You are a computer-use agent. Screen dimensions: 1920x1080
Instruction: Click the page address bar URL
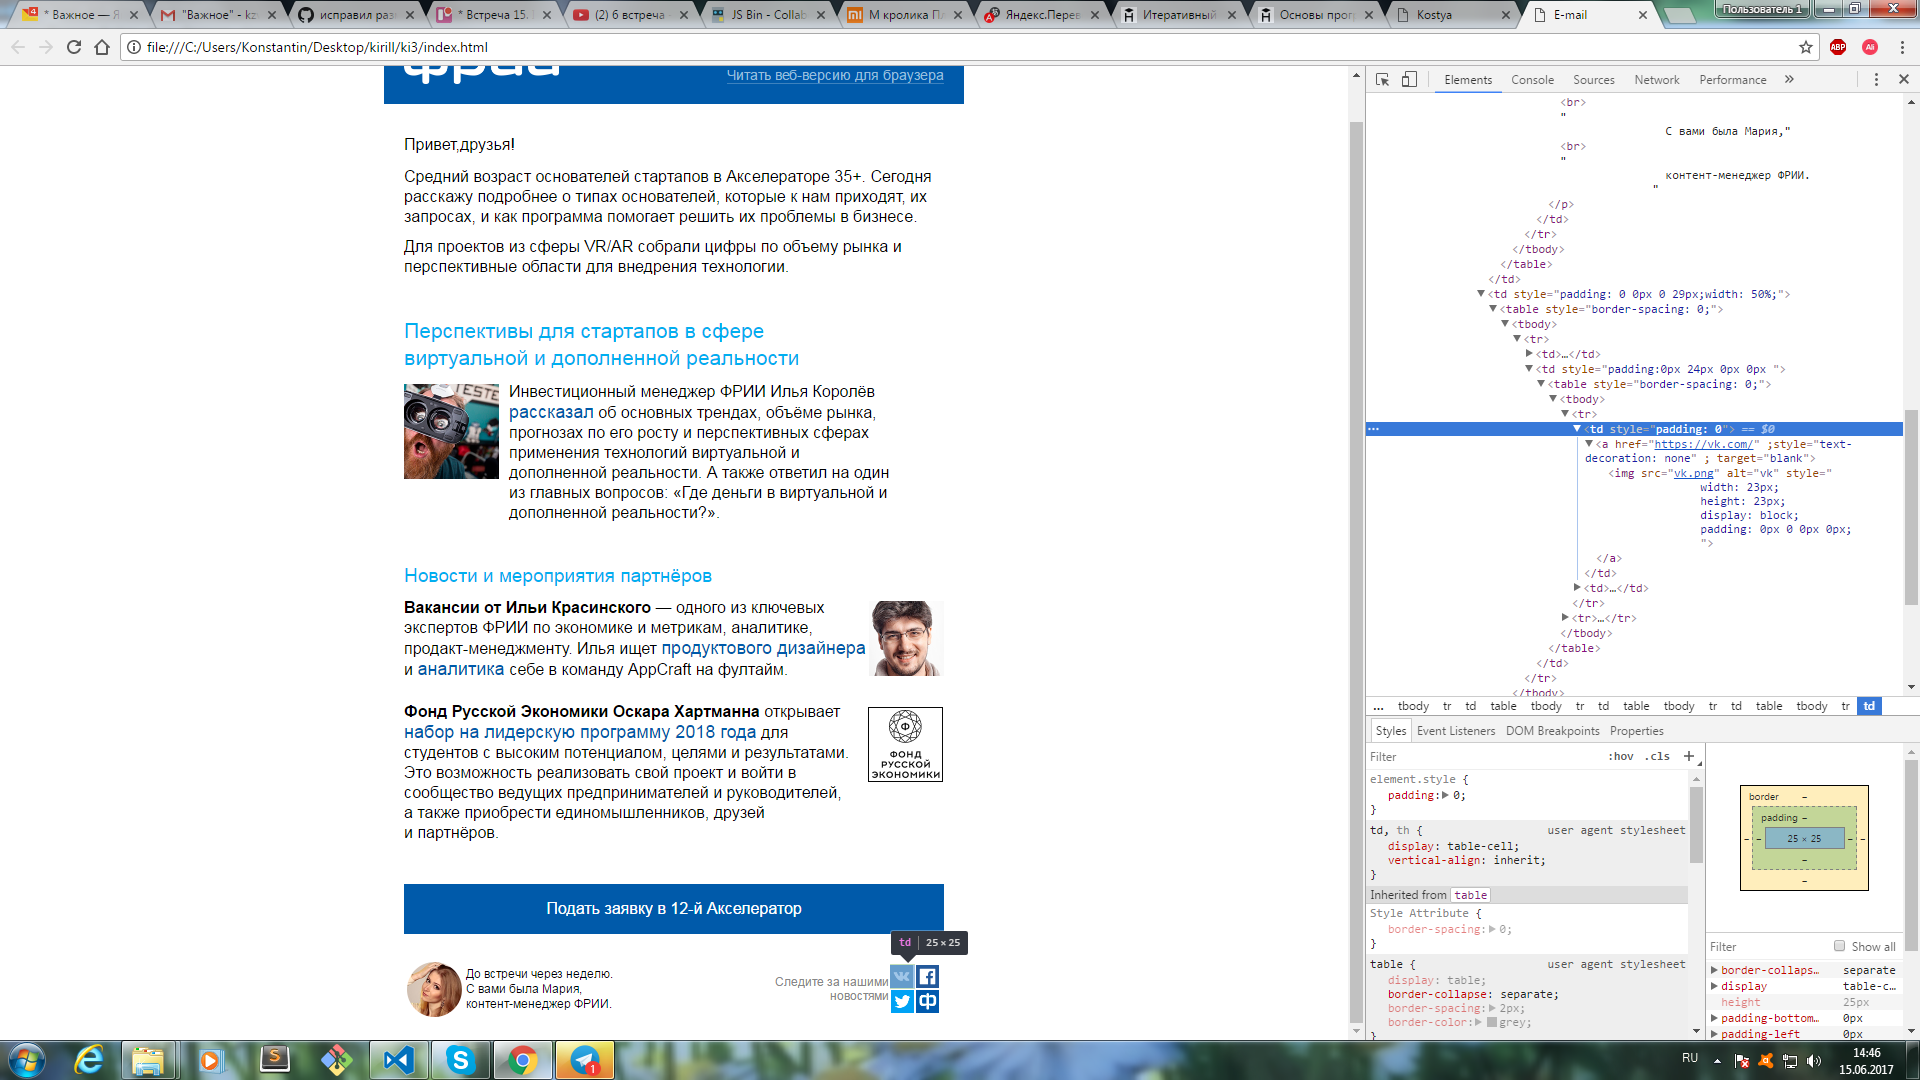pyautogui.click(x=317, y=47)
